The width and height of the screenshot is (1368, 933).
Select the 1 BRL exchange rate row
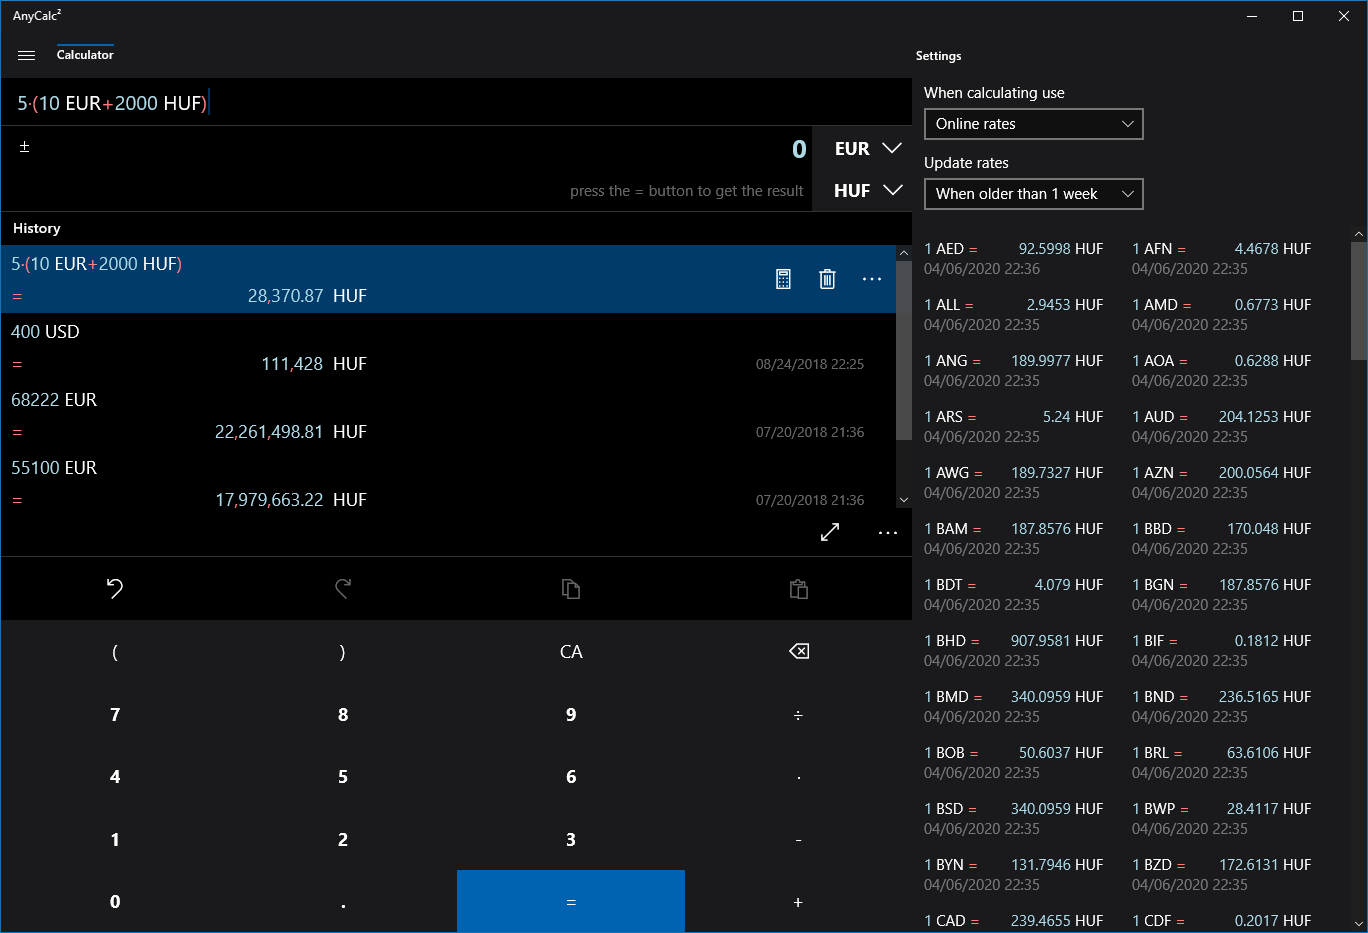pos(1222,762)
